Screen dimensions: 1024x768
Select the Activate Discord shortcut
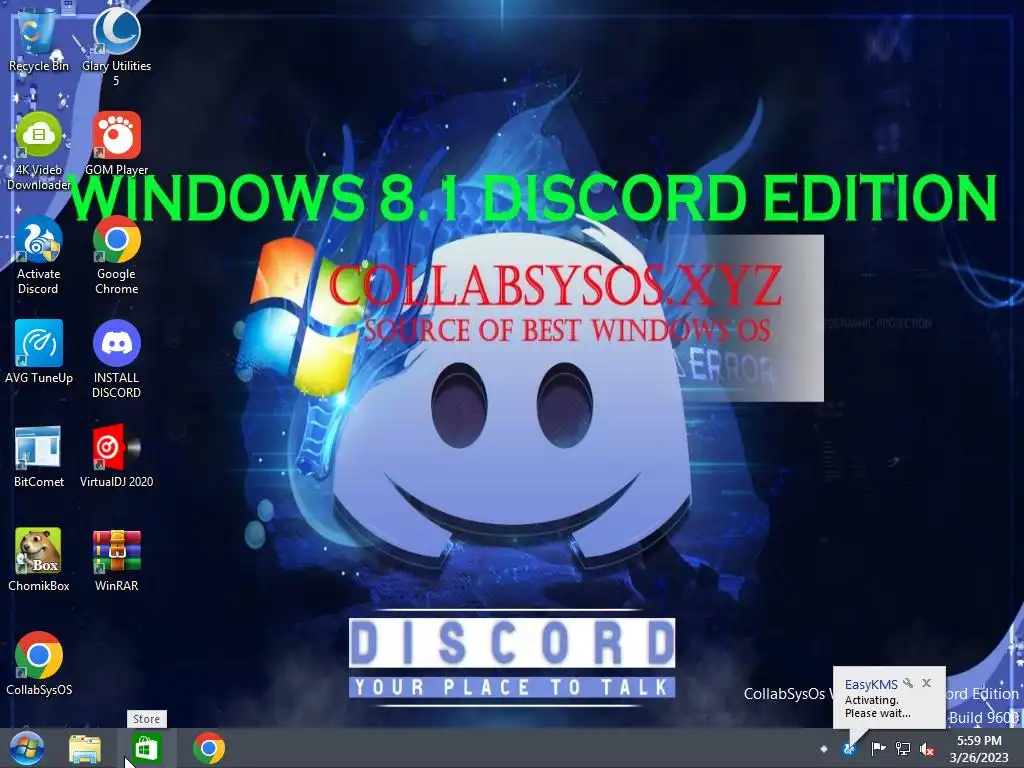click(x=39, y=255)
